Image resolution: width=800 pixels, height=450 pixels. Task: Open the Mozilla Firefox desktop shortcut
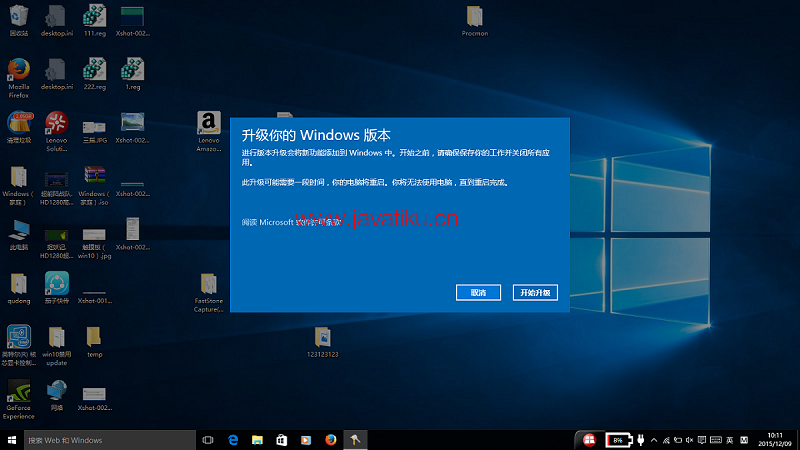(x=18, y=78)
